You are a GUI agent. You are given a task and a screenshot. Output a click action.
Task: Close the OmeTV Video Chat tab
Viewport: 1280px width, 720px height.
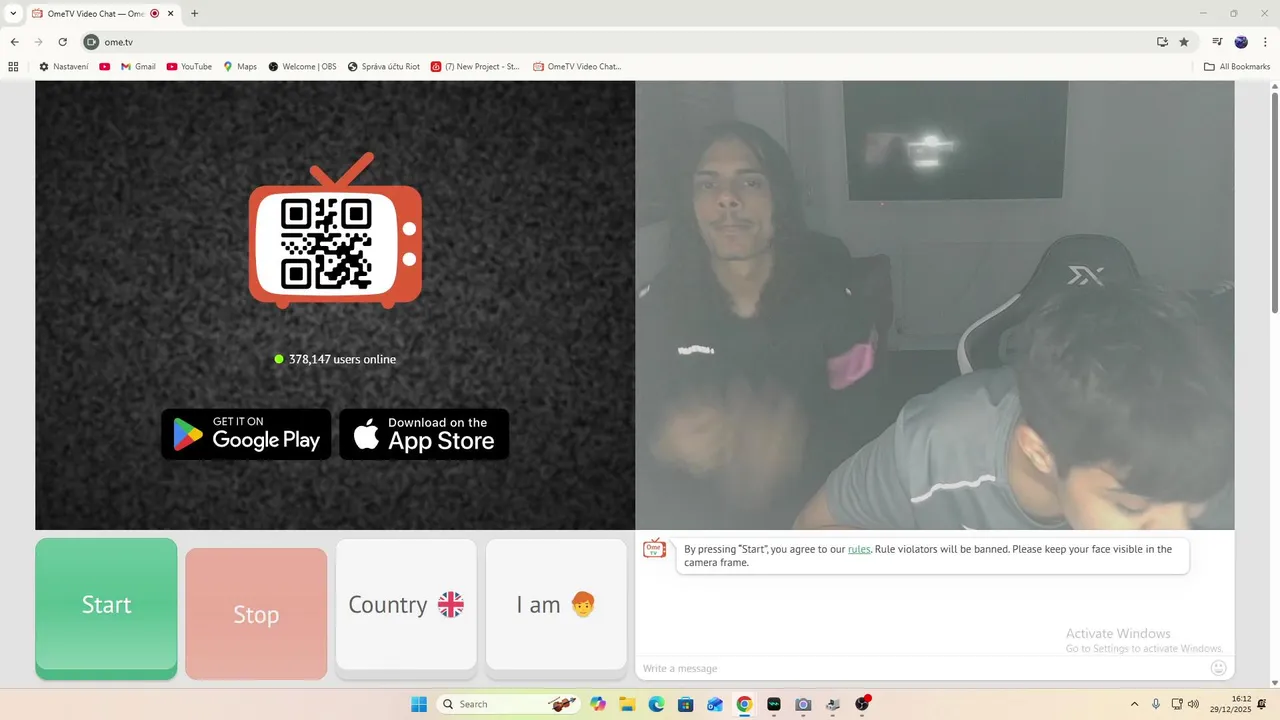(x=172, y=14)
